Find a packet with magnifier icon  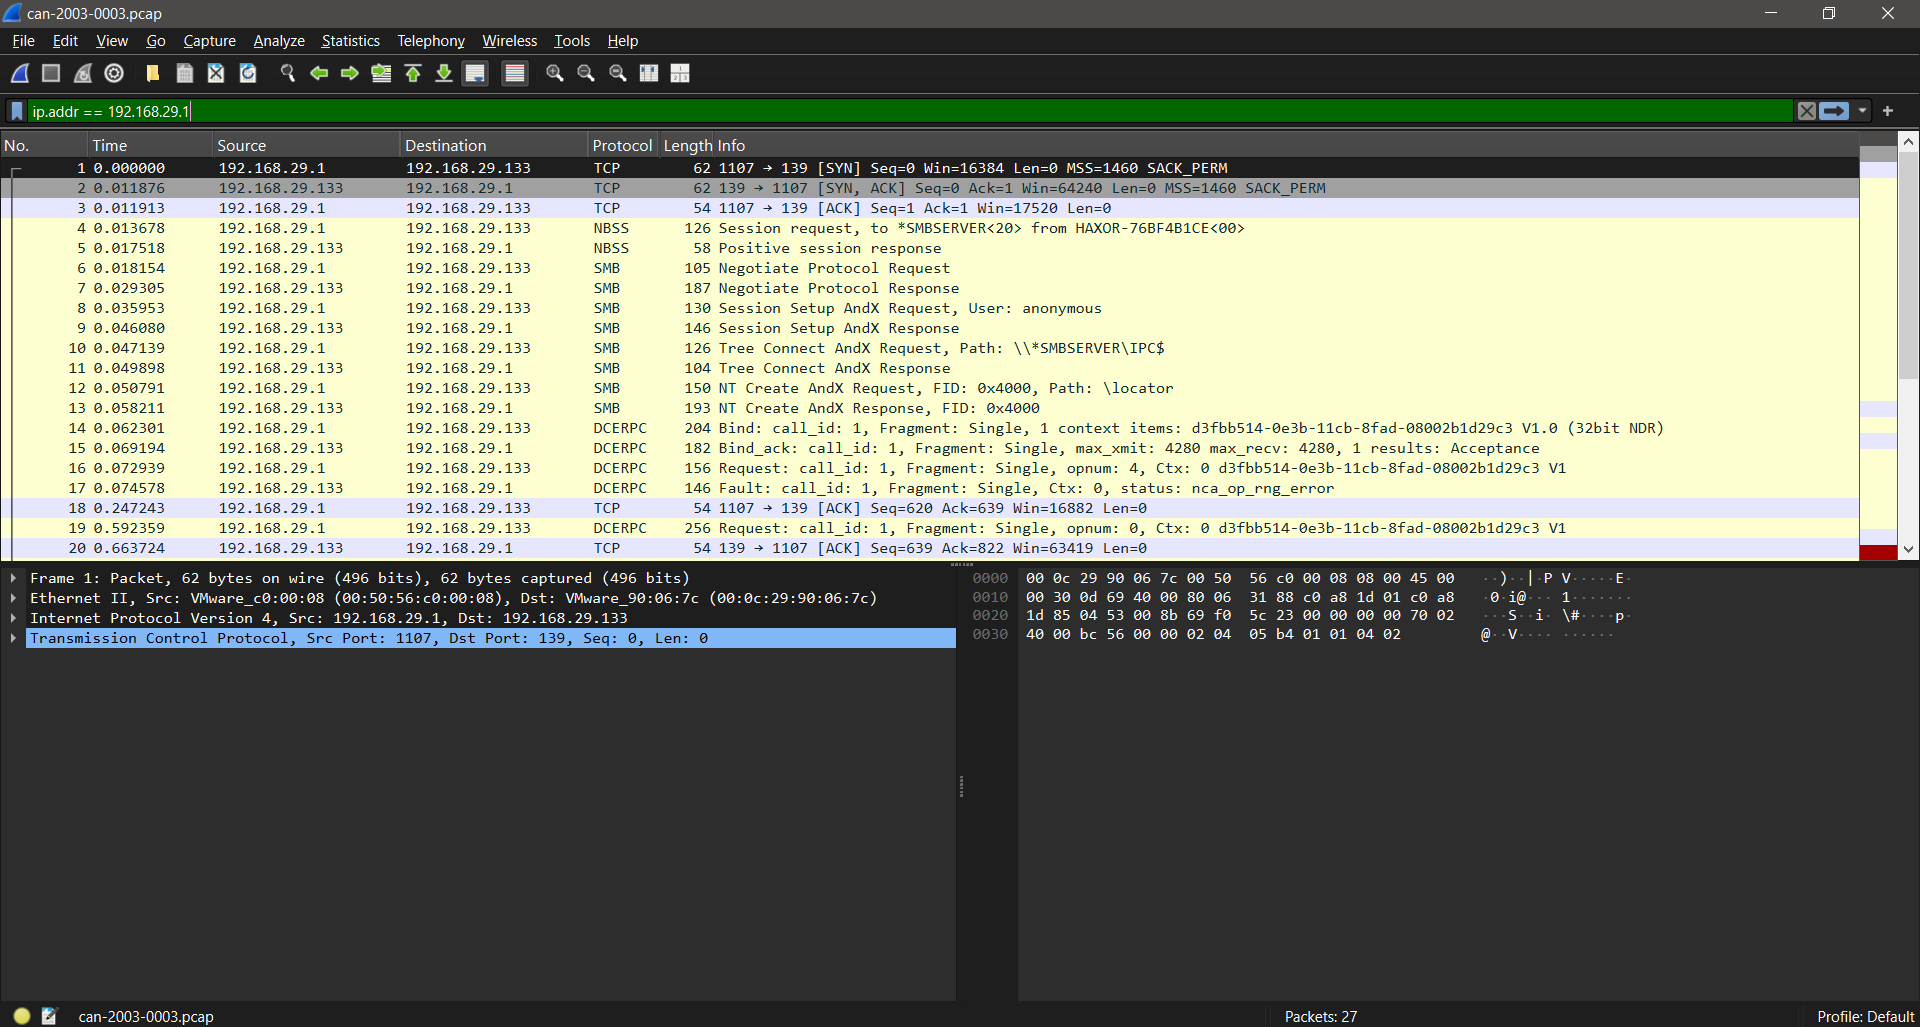click(288, 73)
